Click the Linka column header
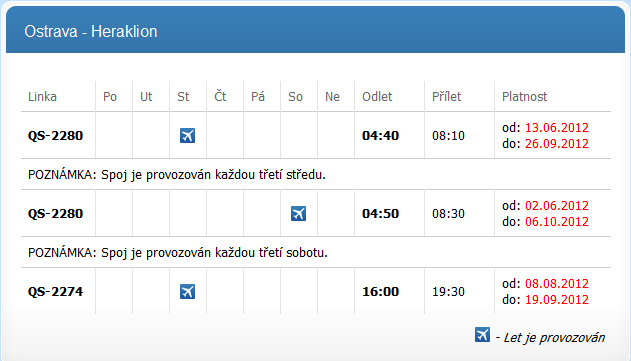 point(42,97)
